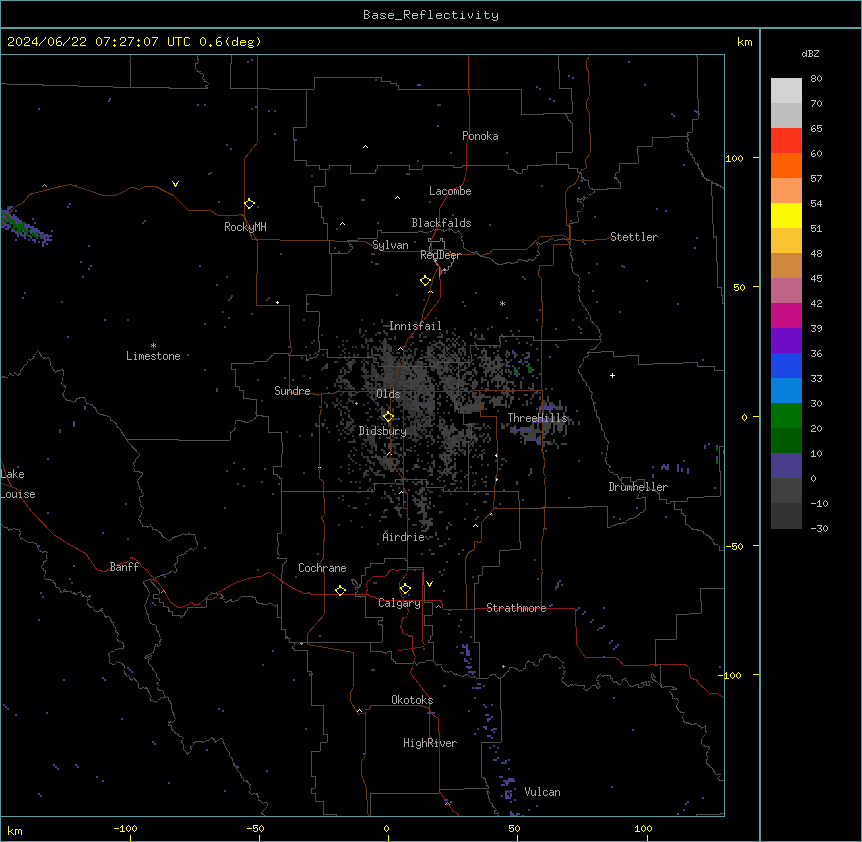Select the asterisk marker above Limestone
Image resolution: width=862 pixels, height=842 pixels.
[153, 346]
